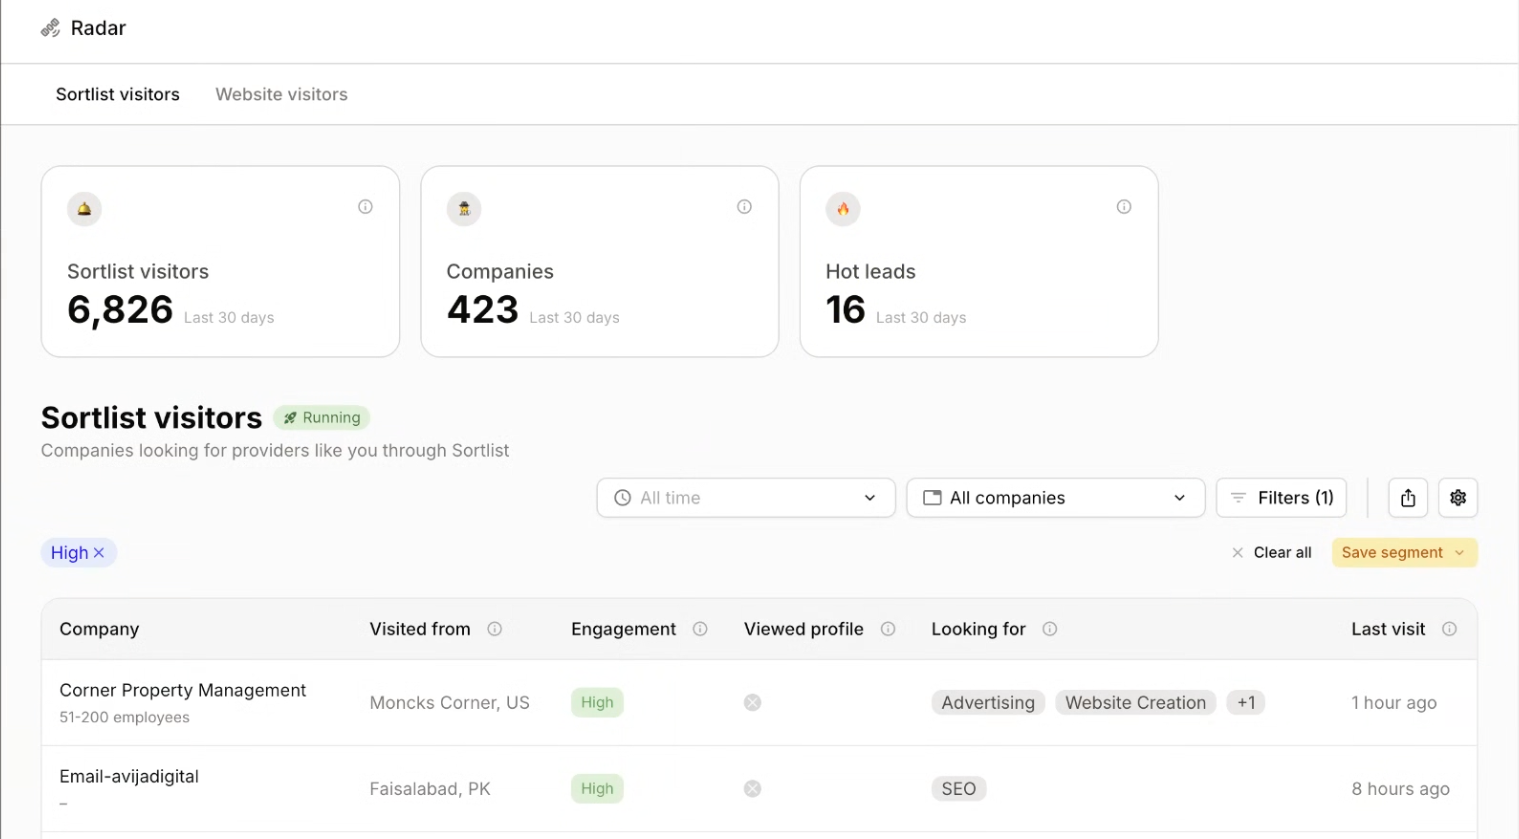The image size is (1519, 839).
Task: Click info icon beside Visited from column
Action: point(494,629)
